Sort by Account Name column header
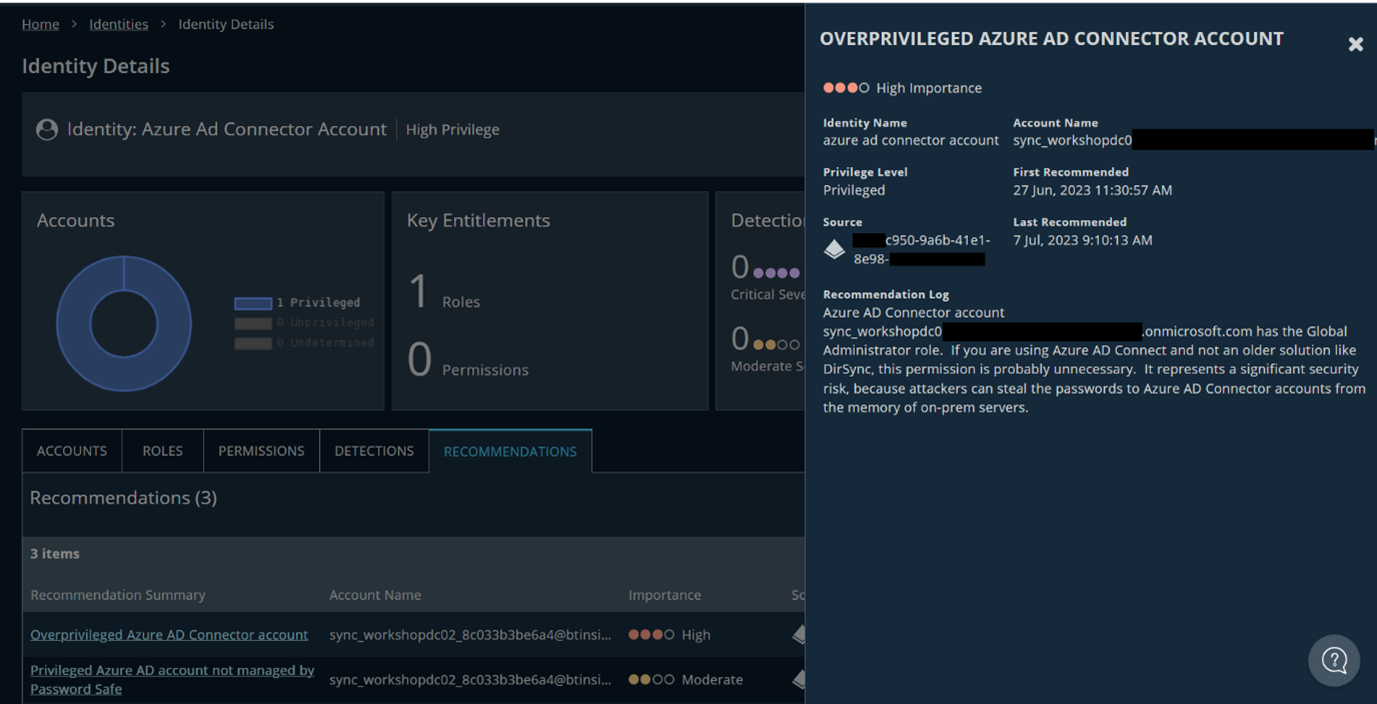Image resolution: width=1377 pixels, height=704 pixels. pos(375,595)
